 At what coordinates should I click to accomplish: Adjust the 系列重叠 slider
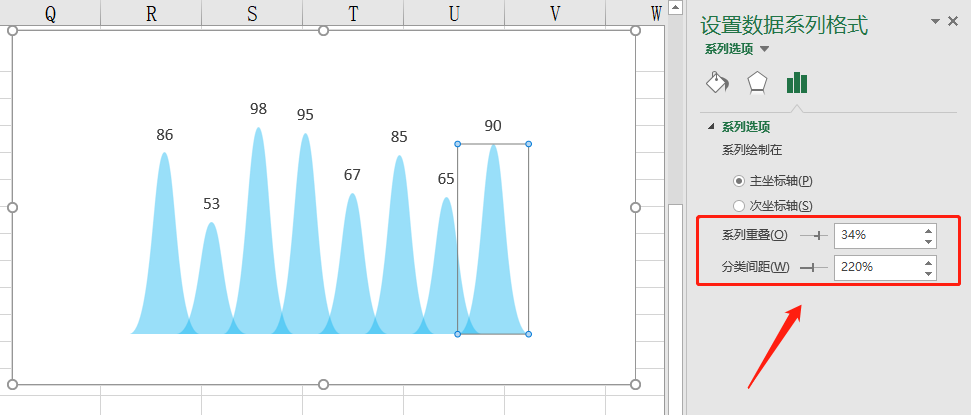[x=814, y=235]
